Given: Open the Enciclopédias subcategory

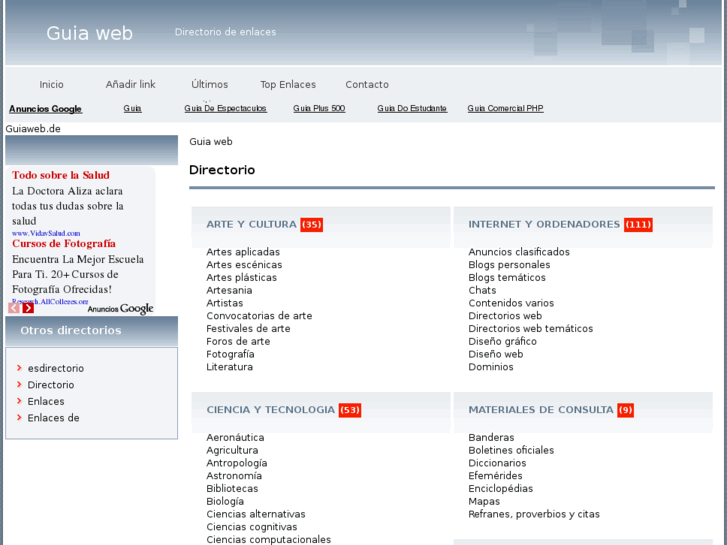Looking at the screenshot, I should coord(500,488).
